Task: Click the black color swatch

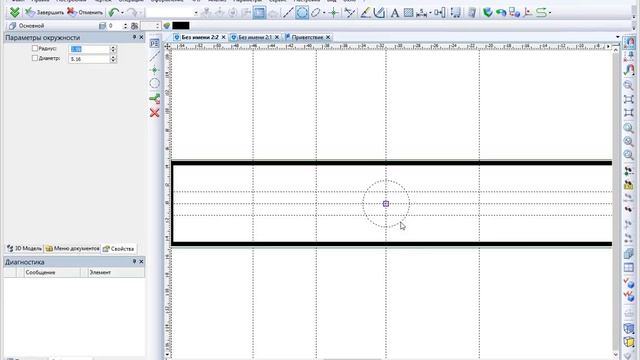Action: (x=181, y=26)
